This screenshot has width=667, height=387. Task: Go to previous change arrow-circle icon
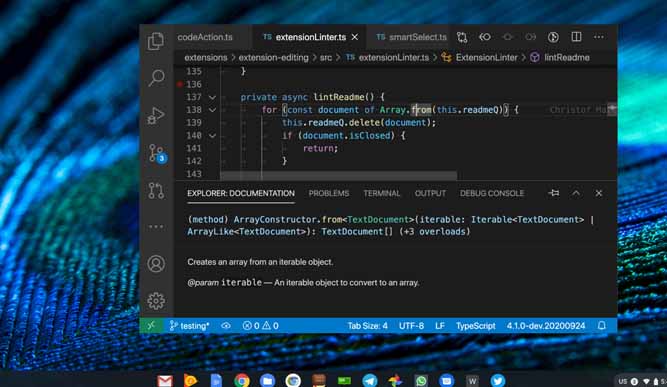click(x=485, y=37)
